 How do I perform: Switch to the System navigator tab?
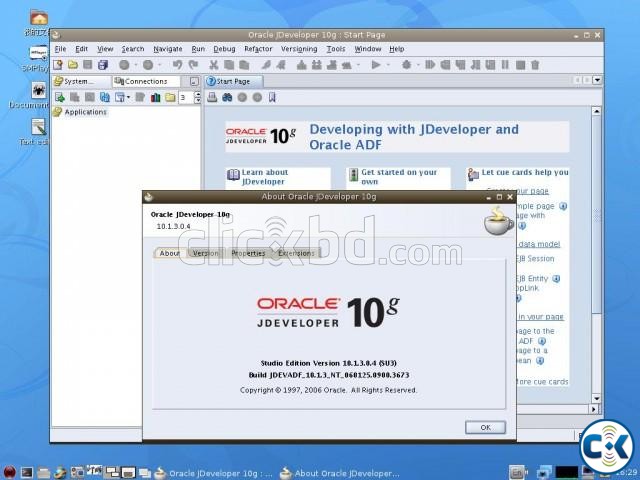pyautogui.click(x=81, y=81)
